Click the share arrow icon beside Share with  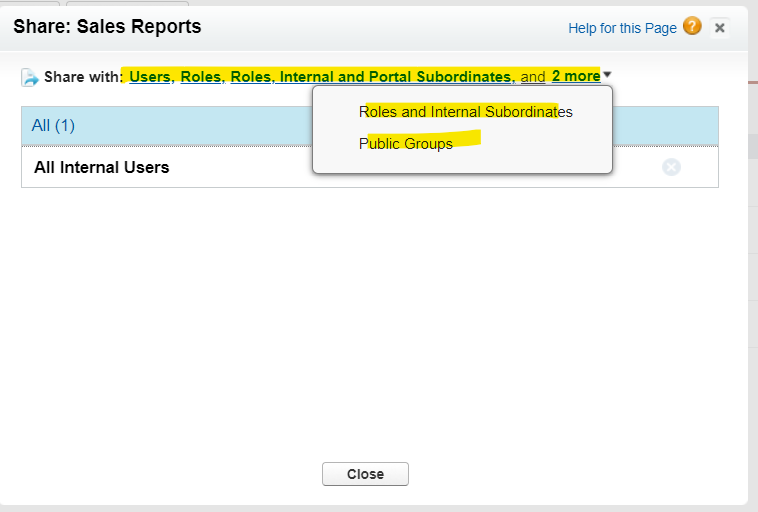click(30, 77)
